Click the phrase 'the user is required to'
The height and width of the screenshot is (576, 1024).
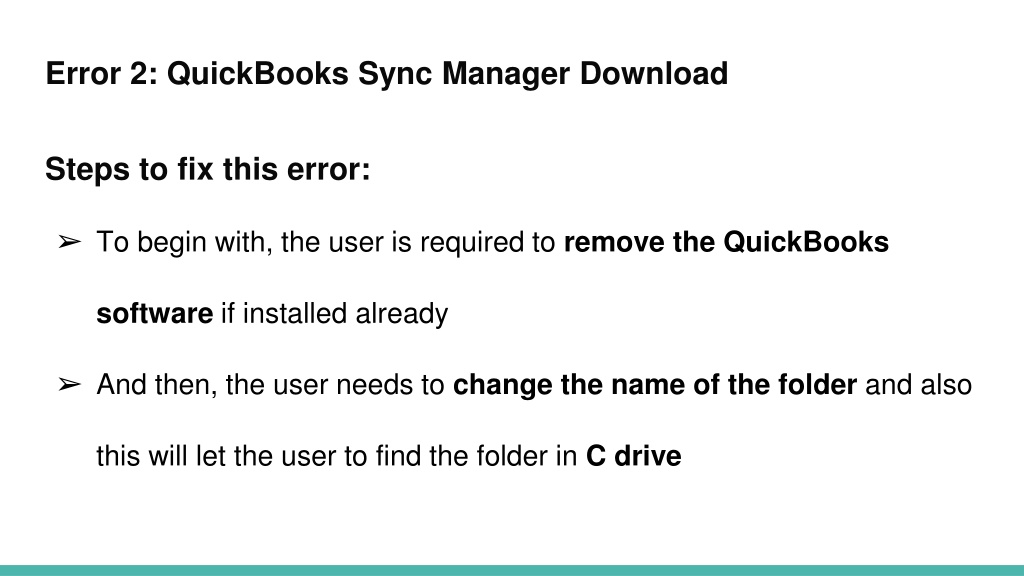click(418, 242)
